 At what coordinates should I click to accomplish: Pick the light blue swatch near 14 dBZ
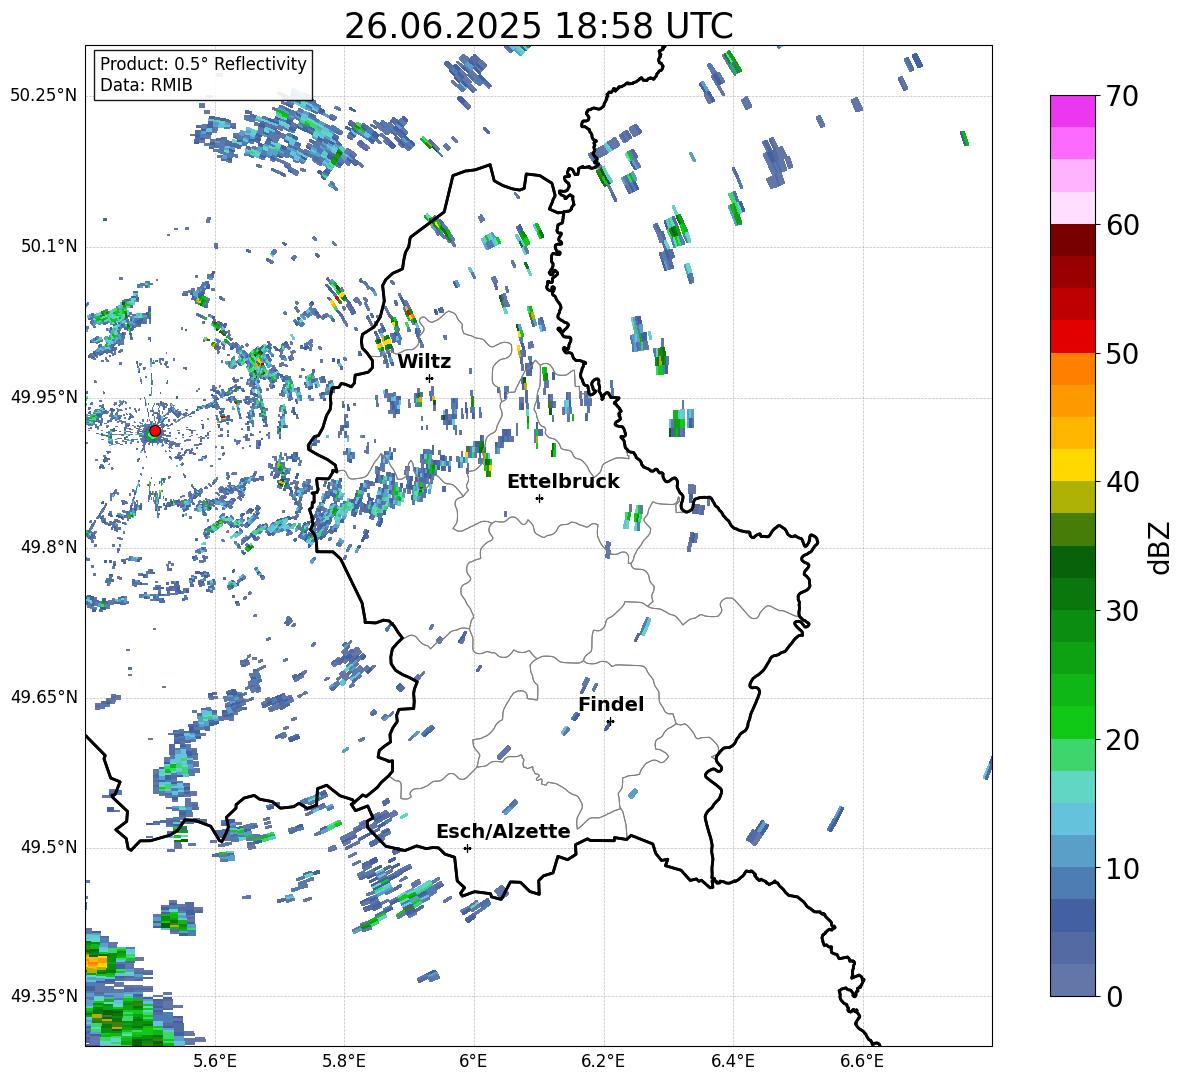(1072, 819)
